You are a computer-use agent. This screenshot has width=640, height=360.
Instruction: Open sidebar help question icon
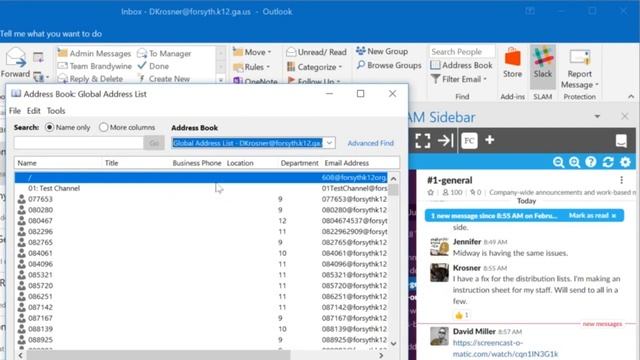(591, 162)
